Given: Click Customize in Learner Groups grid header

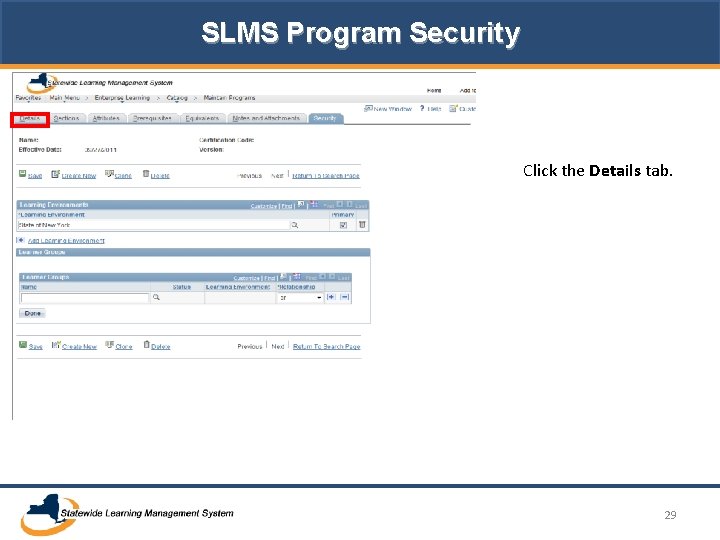Looking at the screenshot, I should click(247, 278).
